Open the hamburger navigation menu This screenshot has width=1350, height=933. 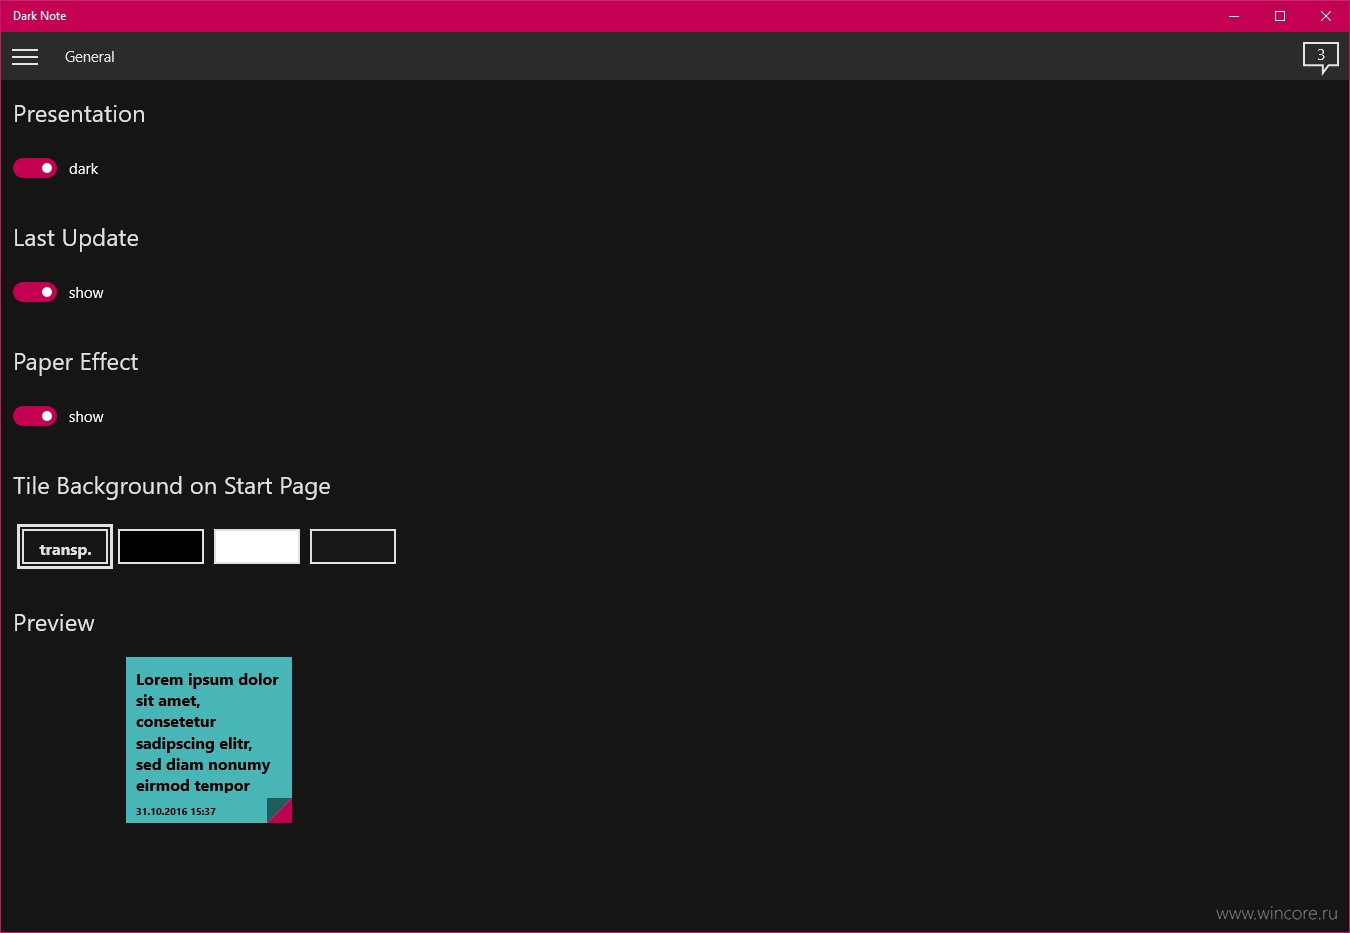point(25,57)
